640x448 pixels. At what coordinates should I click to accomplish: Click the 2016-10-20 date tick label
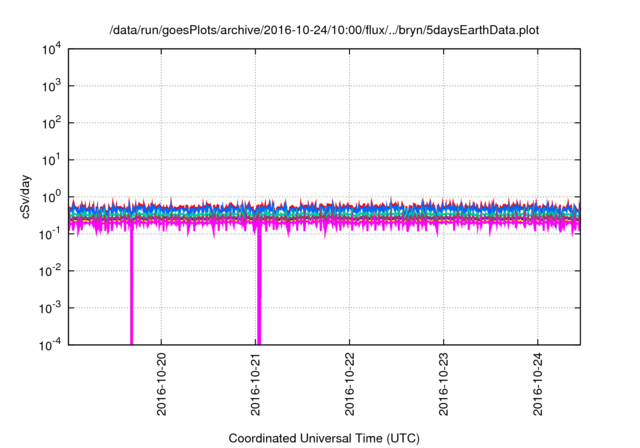162,384
